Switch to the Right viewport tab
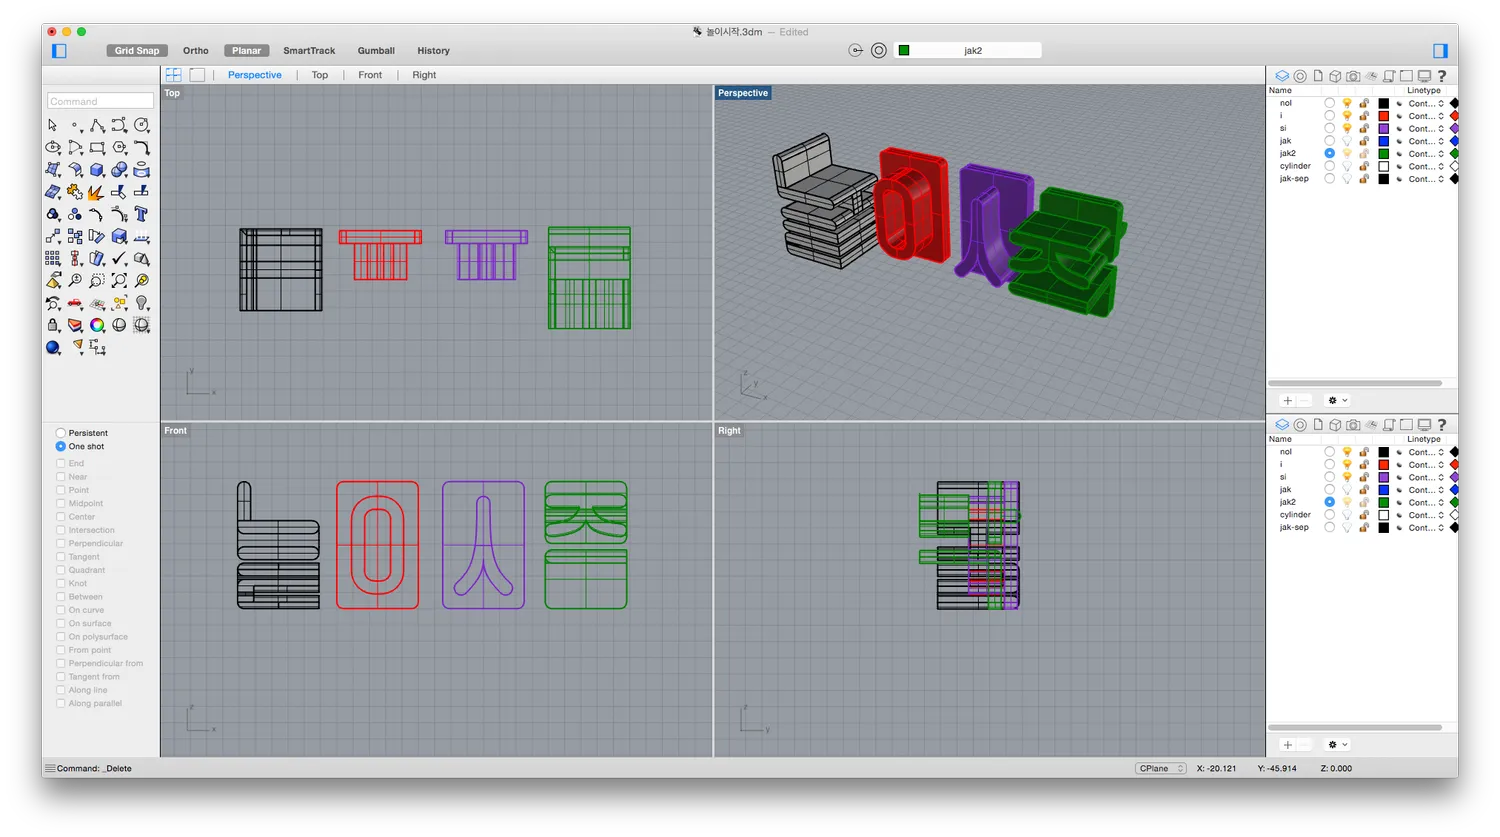 coord(424,75)
